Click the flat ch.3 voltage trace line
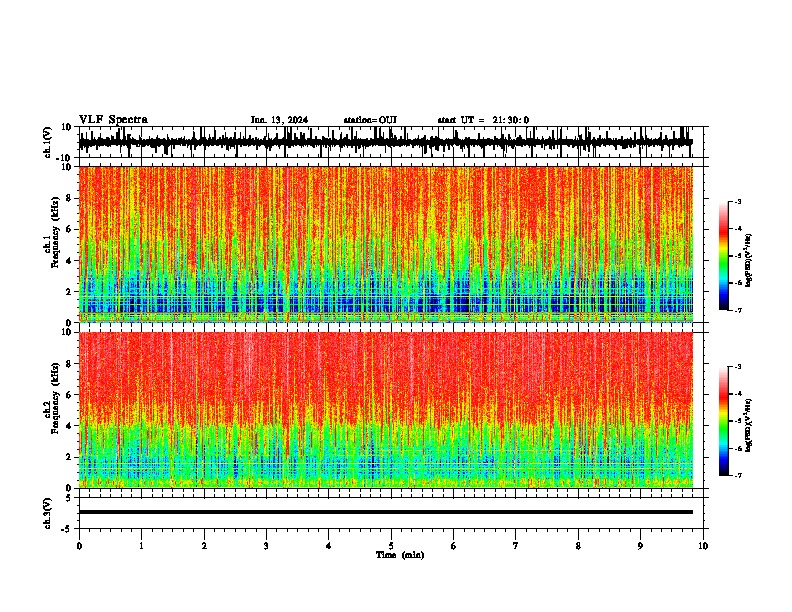Image resolution: width=792 pixels, height=612 pixels. click(x=385, y=512)
